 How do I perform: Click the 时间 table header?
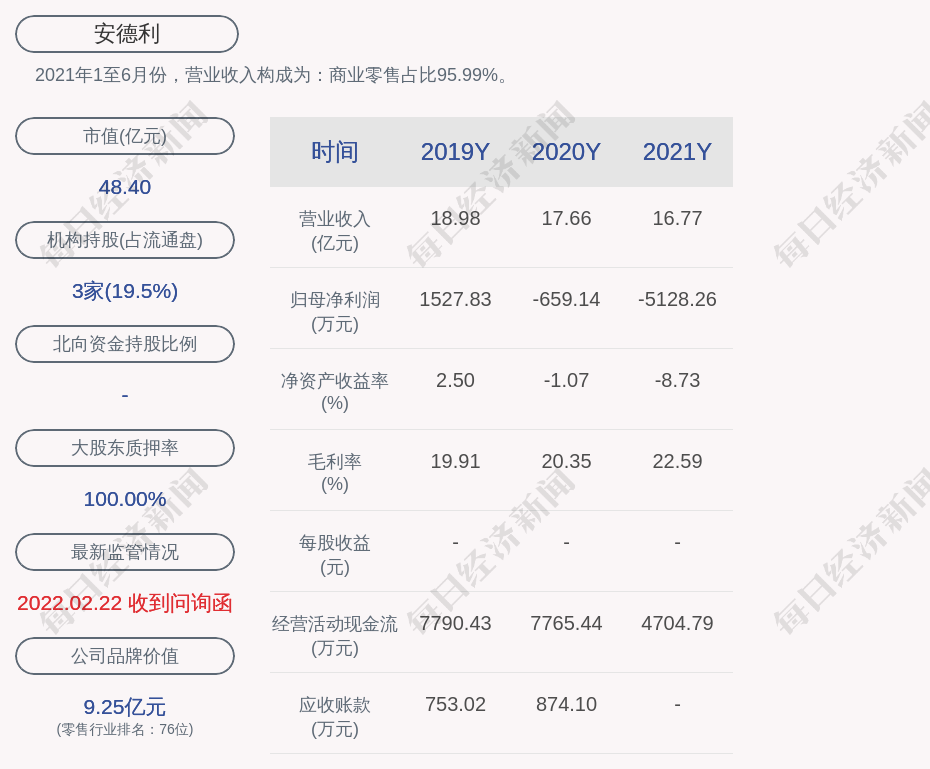pos(335,152)
